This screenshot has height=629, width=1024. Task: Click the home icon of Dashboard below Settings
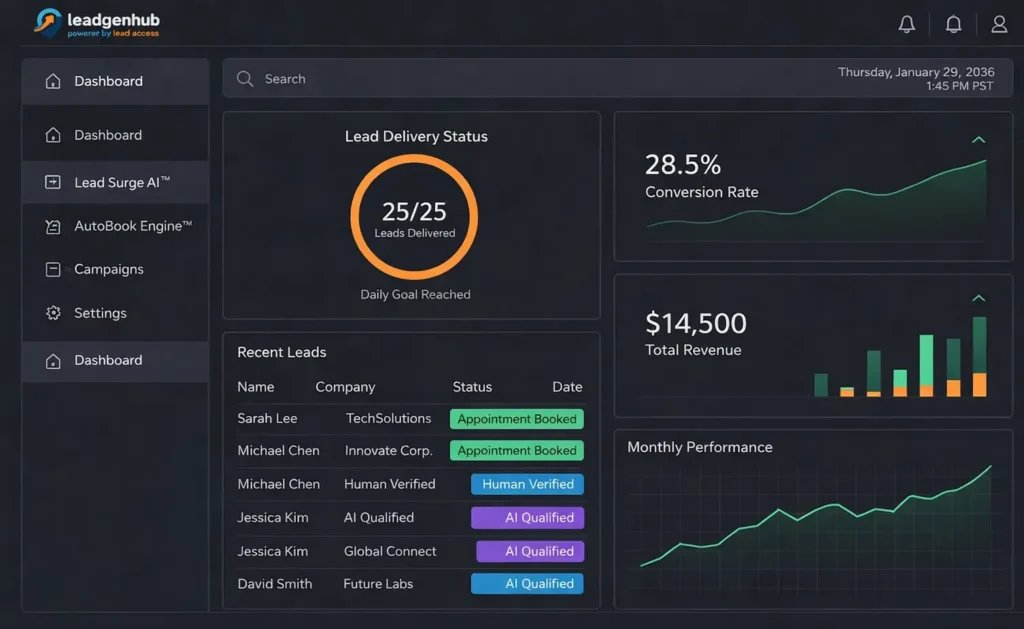click(53, 361)
